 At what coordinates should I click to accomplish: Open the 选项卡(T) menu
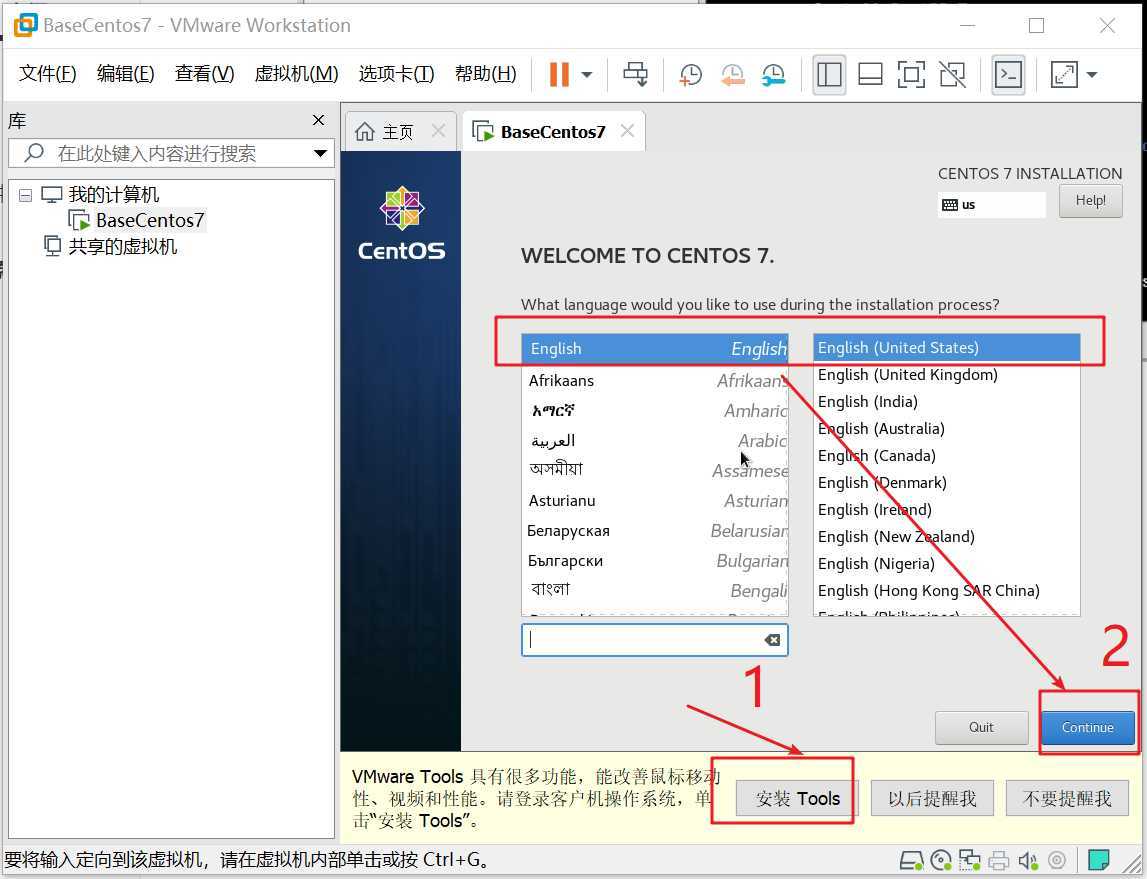396,74
